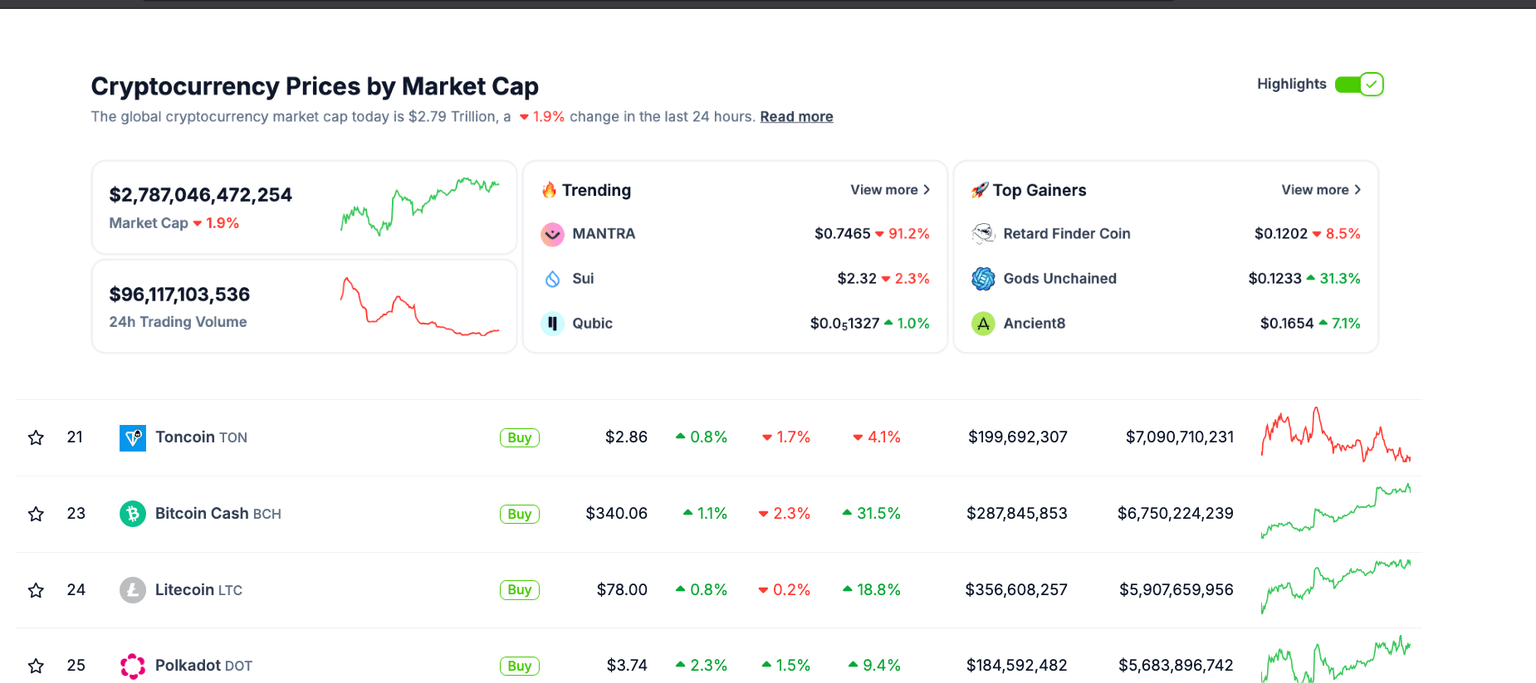Click the Gods Unchained token icon

pyautogui.click(x=982, y=279)
